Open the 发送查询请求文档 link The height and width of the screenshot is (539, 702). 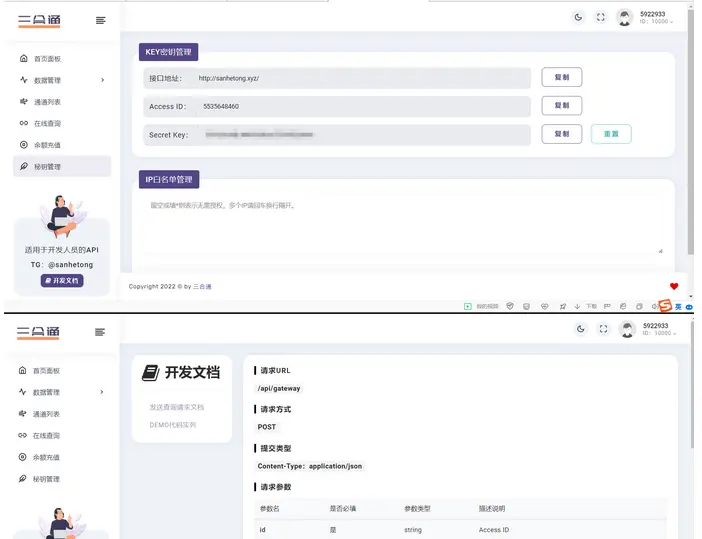point(177,407)
